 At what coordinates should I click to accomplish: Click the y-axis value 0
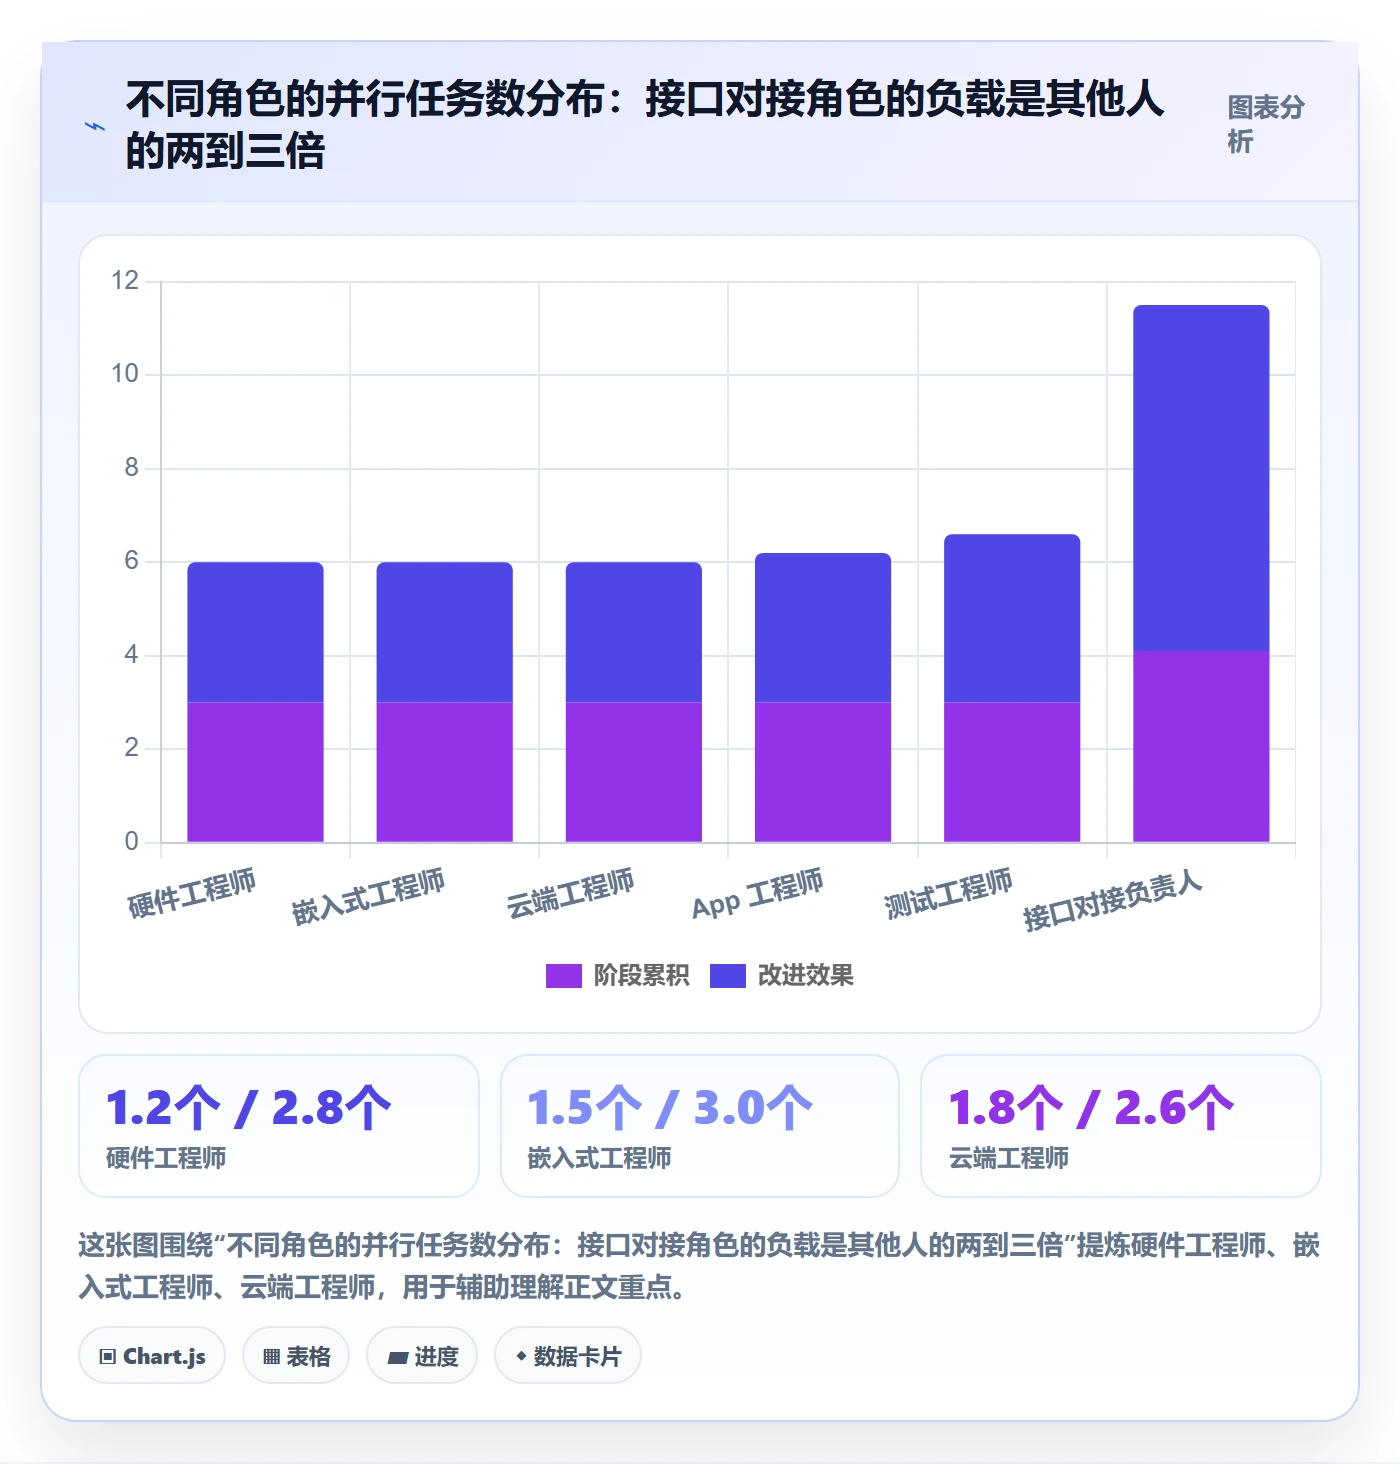pyautogui.click(x=131, y=841)
